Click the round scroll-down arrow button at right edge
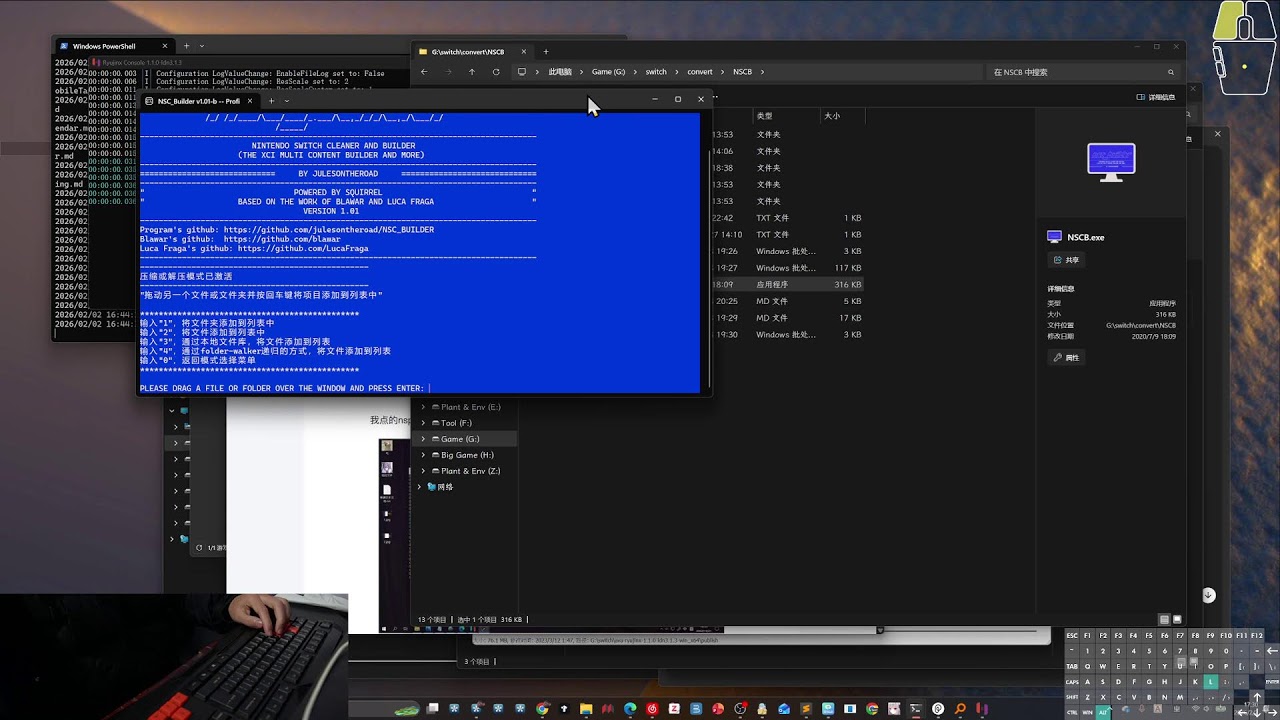The width and height of the screenshot is (1280, 720). (1208, 595)
